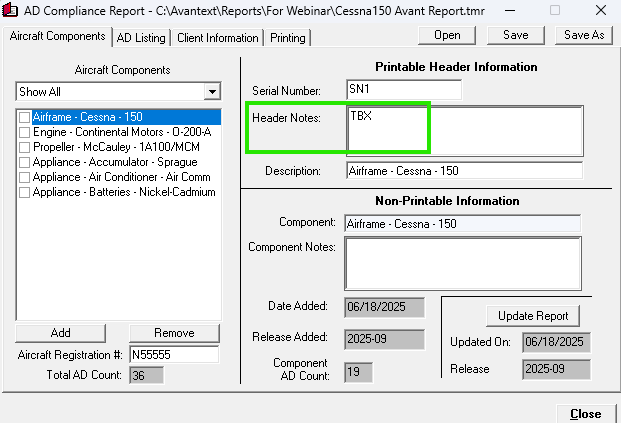Tick the Appliance - Accumulator - Sprague checkbox
This screenshot has height=423, width=621.
[x=24, y=162]
